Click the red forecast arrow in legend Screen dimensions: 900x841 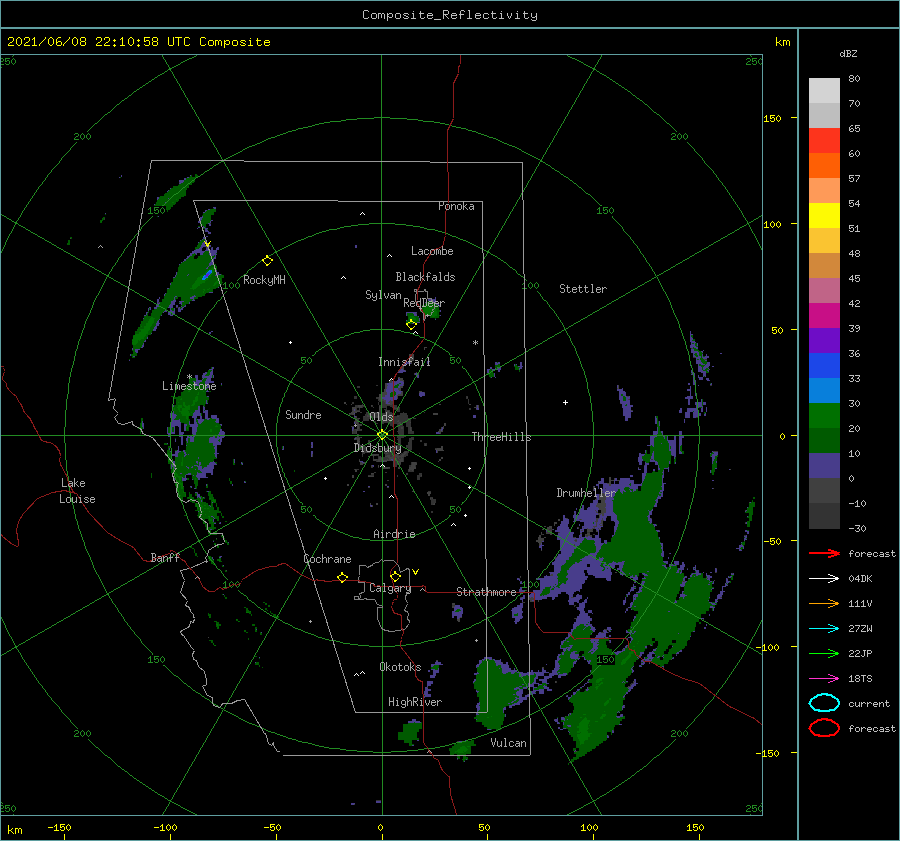[x=824, y=553]
